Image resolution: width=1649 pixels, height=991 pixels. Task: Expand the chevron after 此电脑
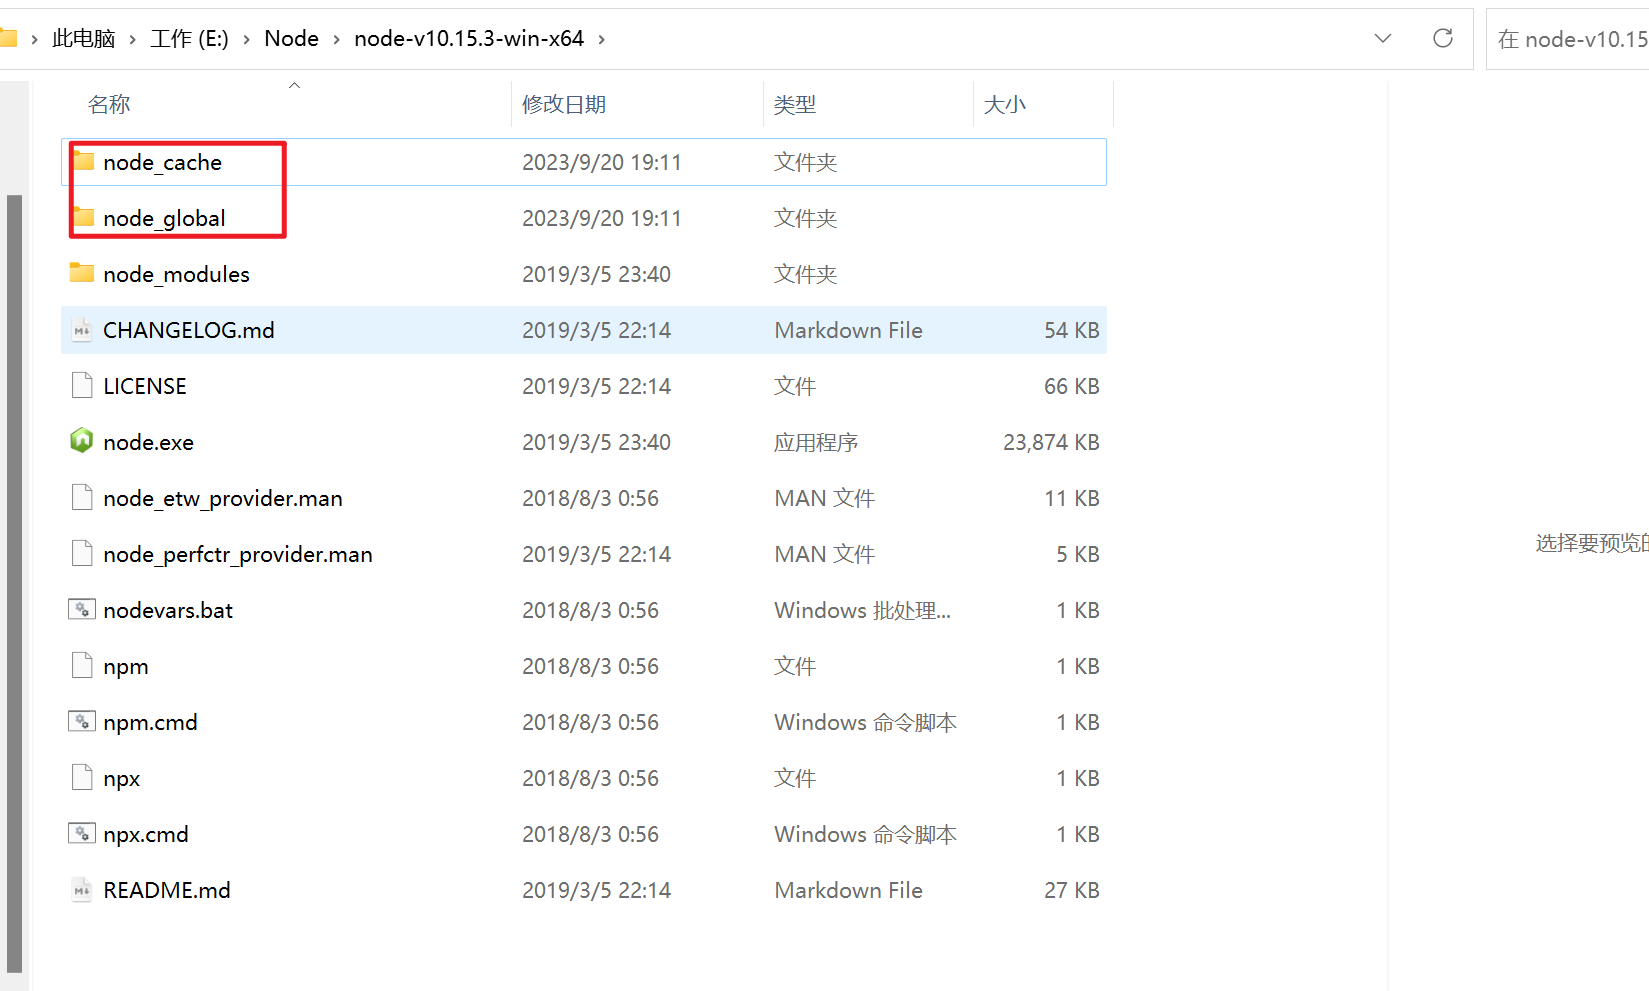pos(132,39)
